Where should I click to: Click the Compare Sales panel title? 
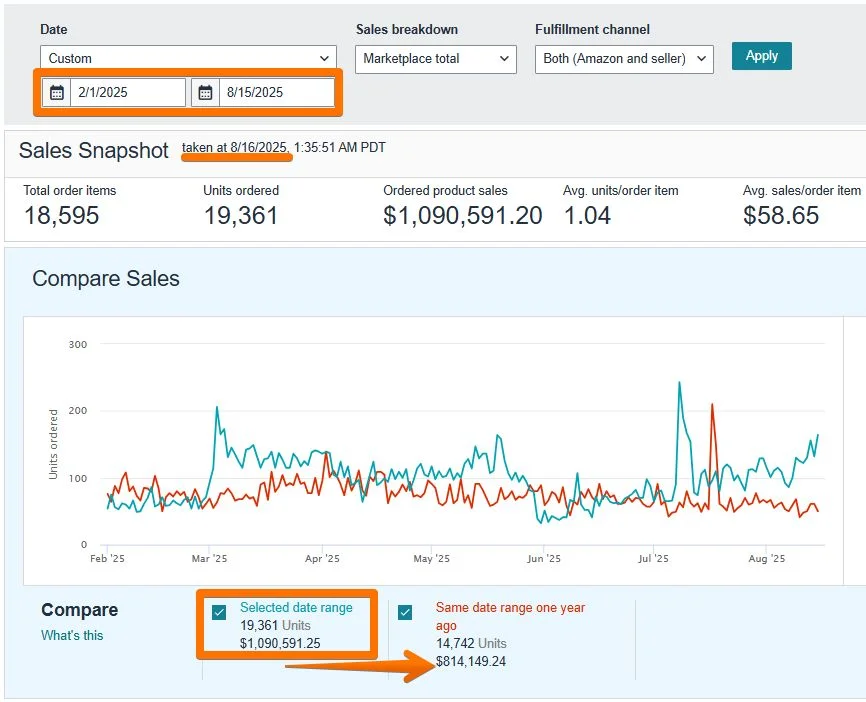coord(106,279)
